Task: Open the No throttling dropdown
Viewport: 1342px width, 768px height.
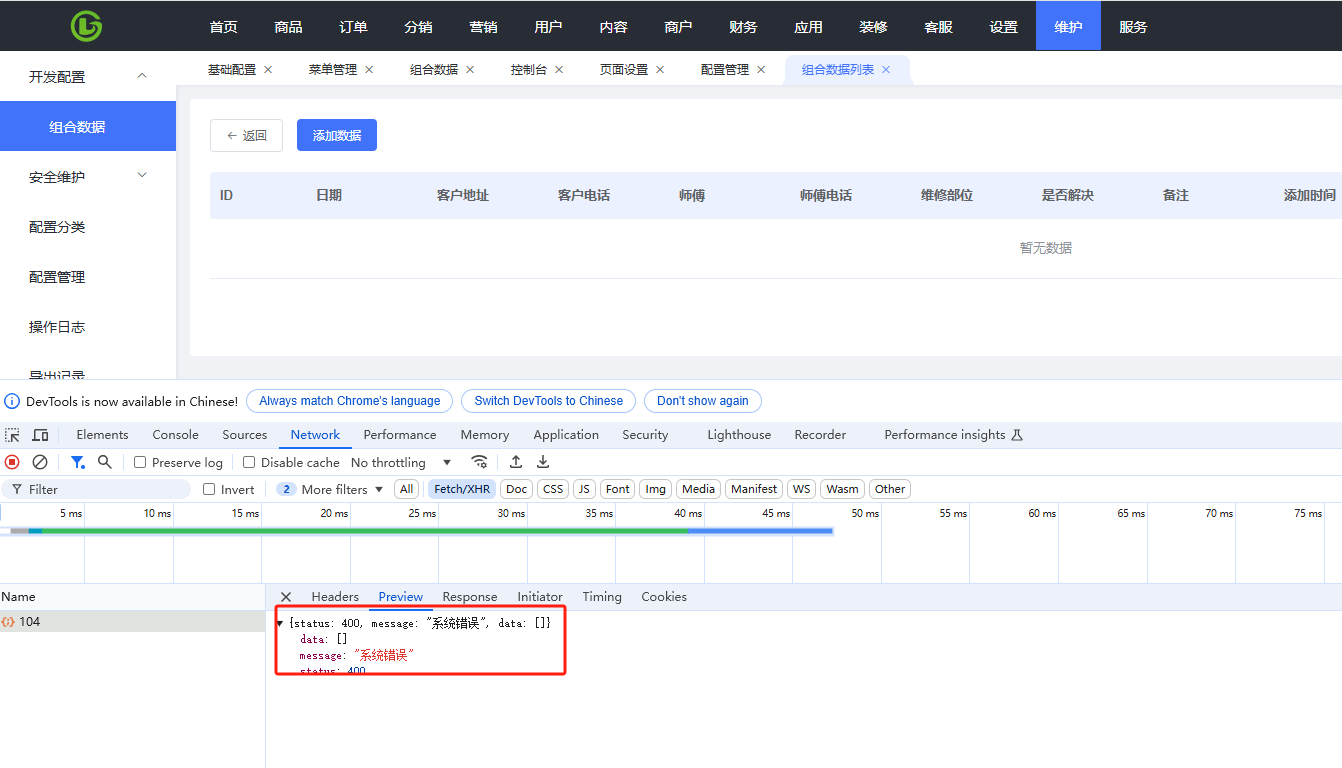Action: click(401, 462)
